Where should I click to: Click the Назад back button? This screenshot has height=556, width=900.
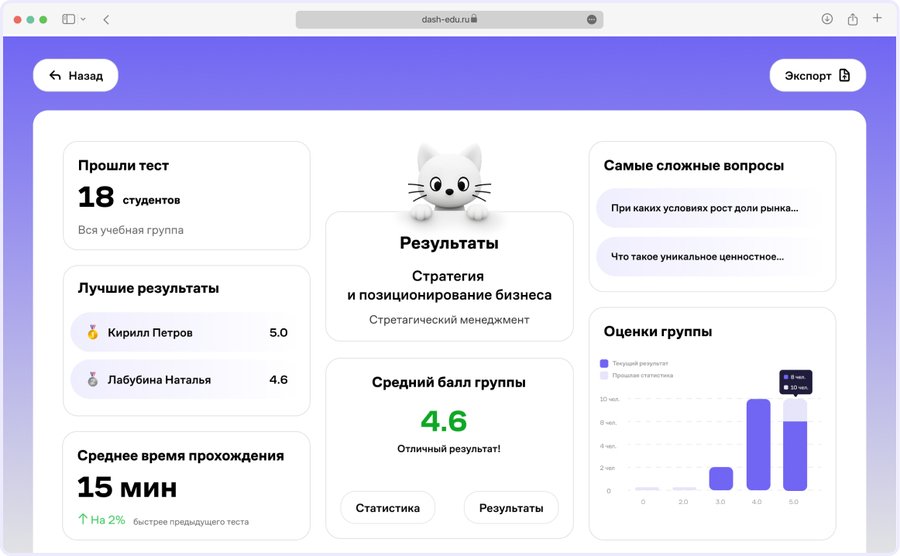coord(76,75)
